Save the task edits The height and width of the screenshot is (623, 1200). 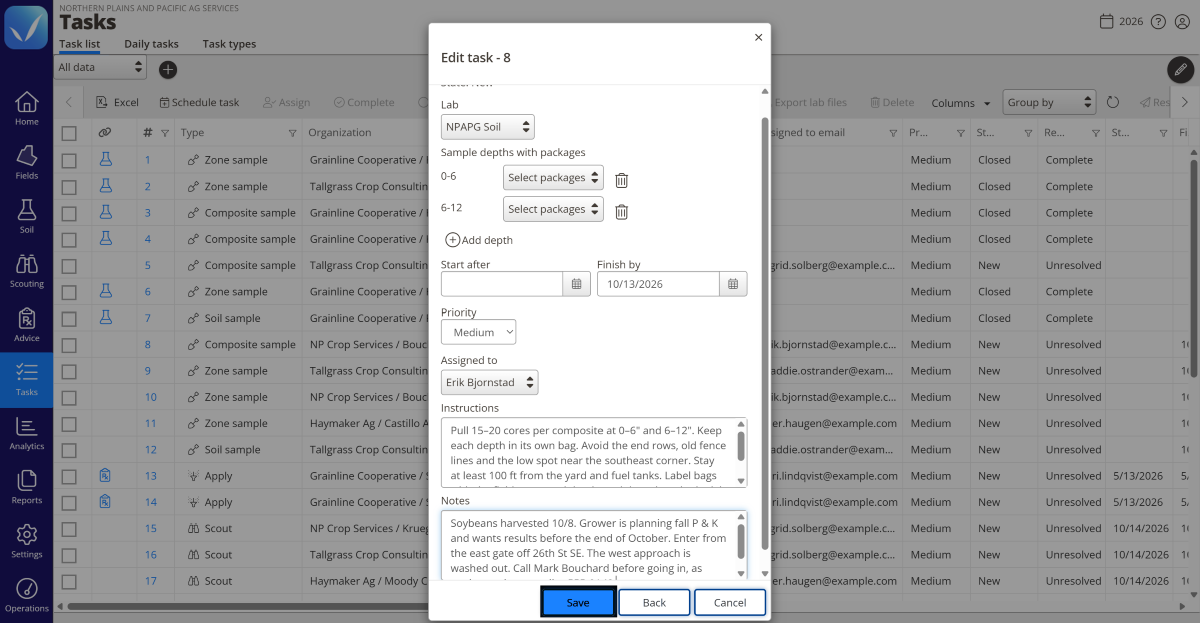[578, 602]
